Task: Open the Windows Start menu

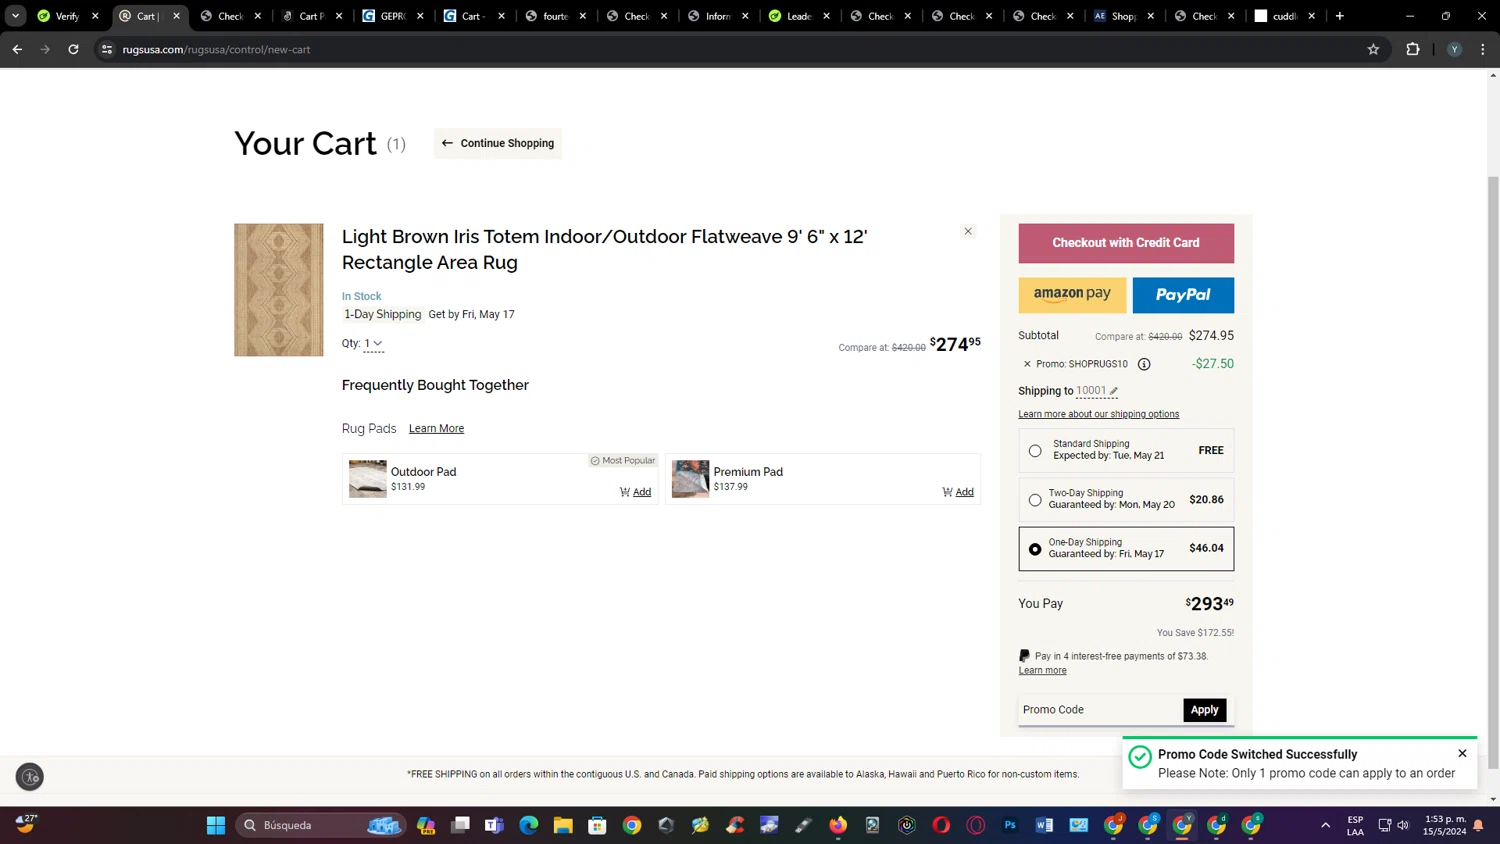Action: [x=216, y=825]
